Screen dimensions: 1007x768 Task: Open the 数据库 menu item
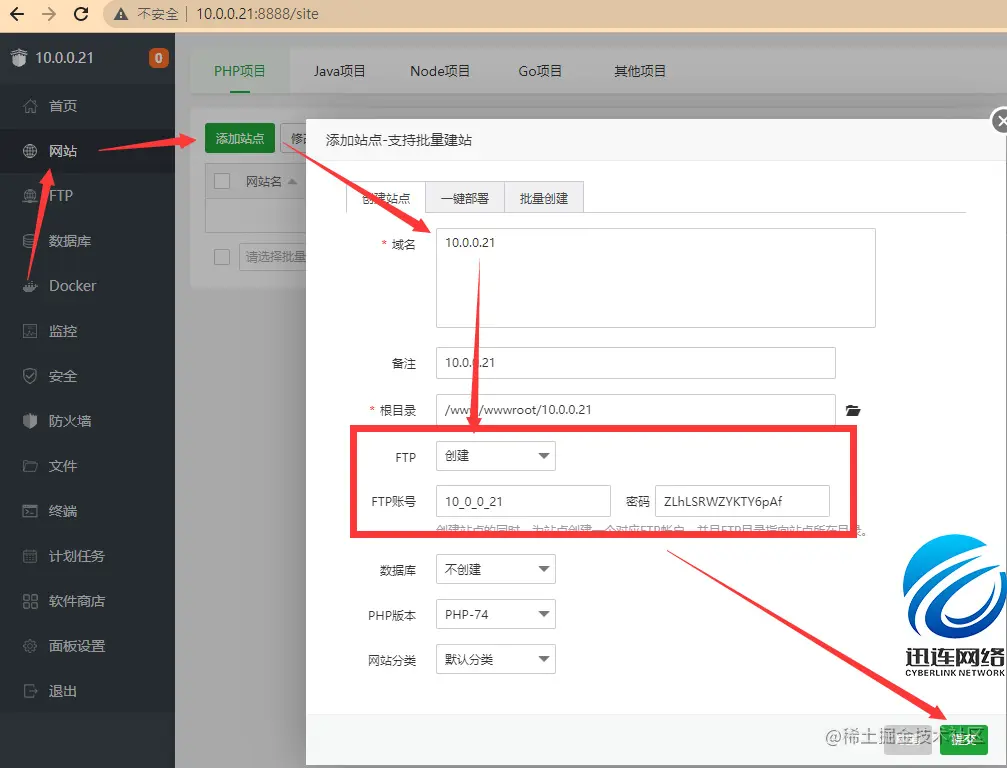(87, 241)
